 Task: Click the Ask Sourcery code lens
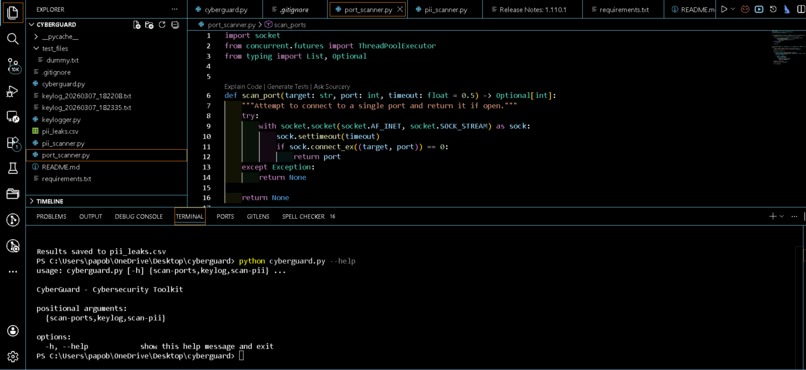pyautogui.click(x=332, y=87)
